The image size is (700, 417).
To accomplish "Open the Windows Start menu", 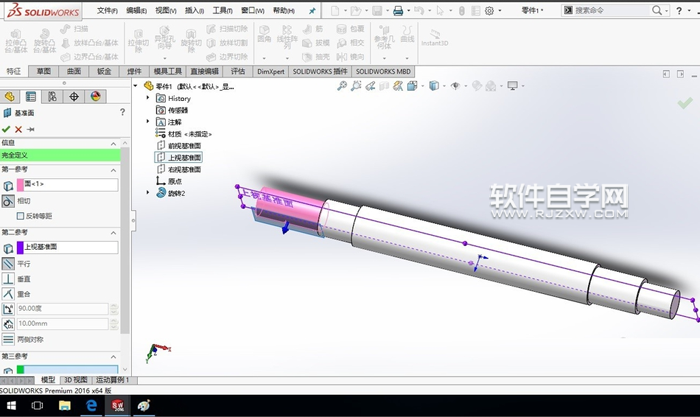I will tap(11, 405).
